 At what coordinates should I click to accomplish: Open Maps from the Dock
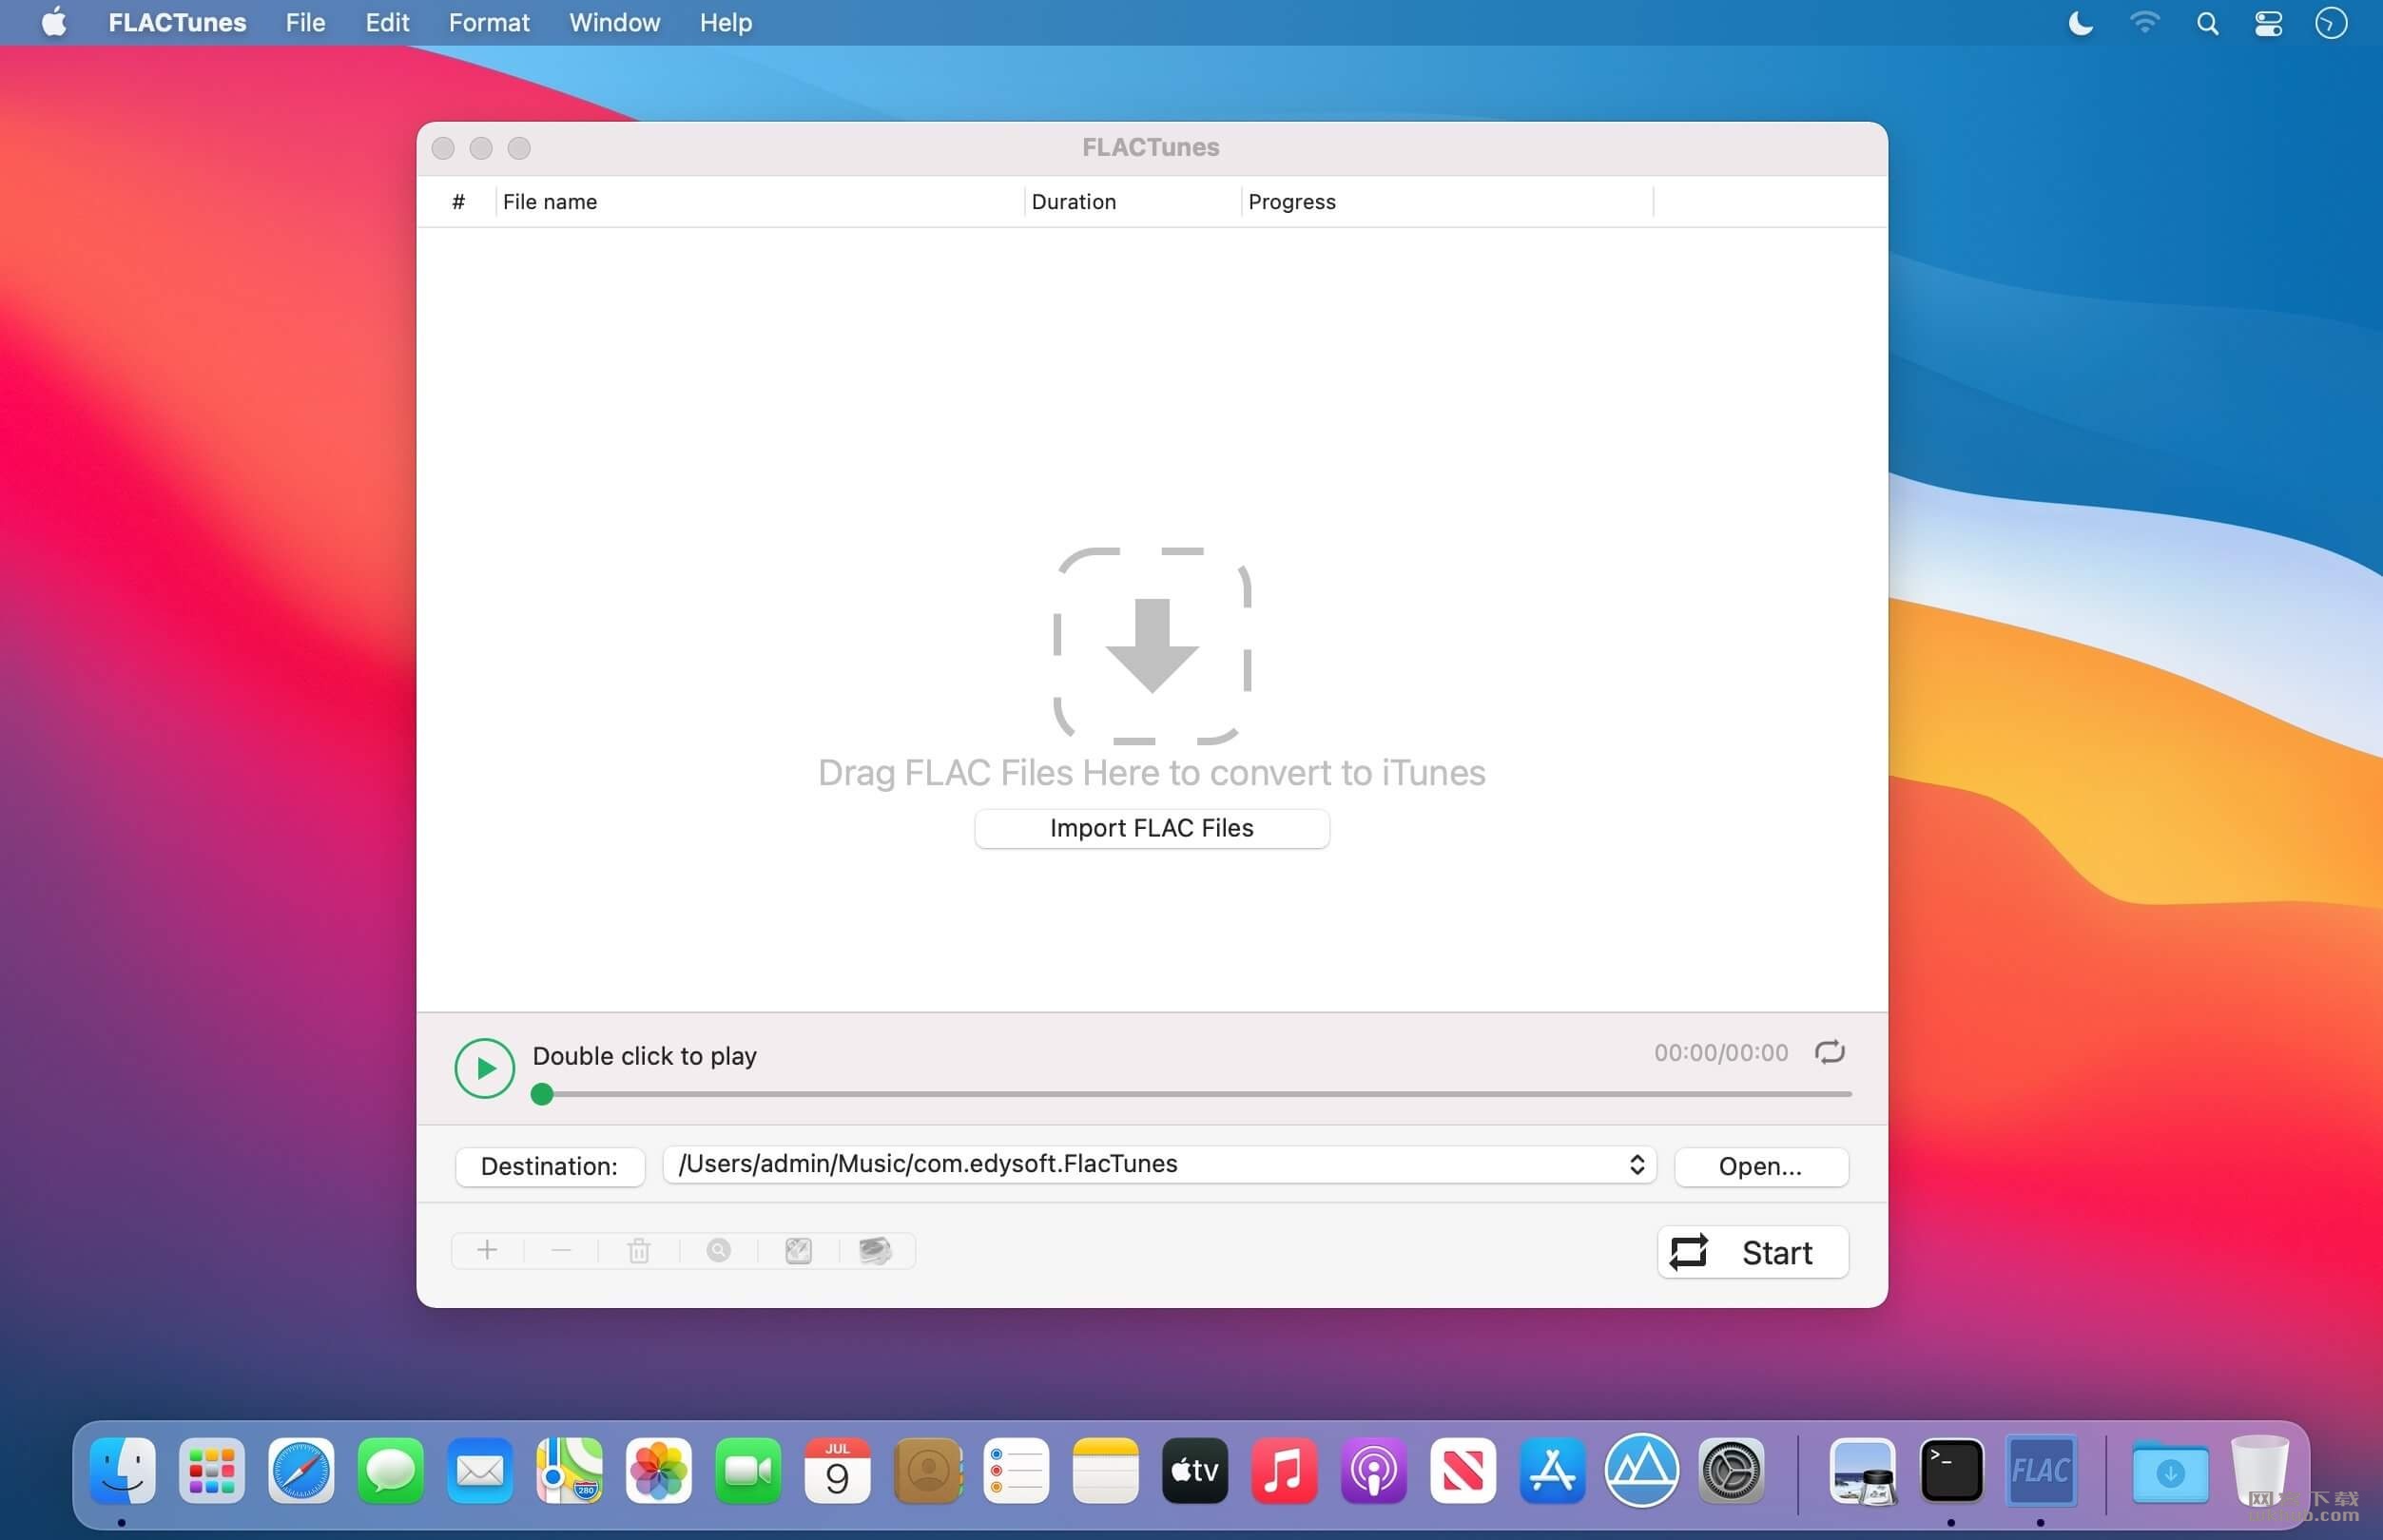pyautogui.click(x=569, y=1470)
